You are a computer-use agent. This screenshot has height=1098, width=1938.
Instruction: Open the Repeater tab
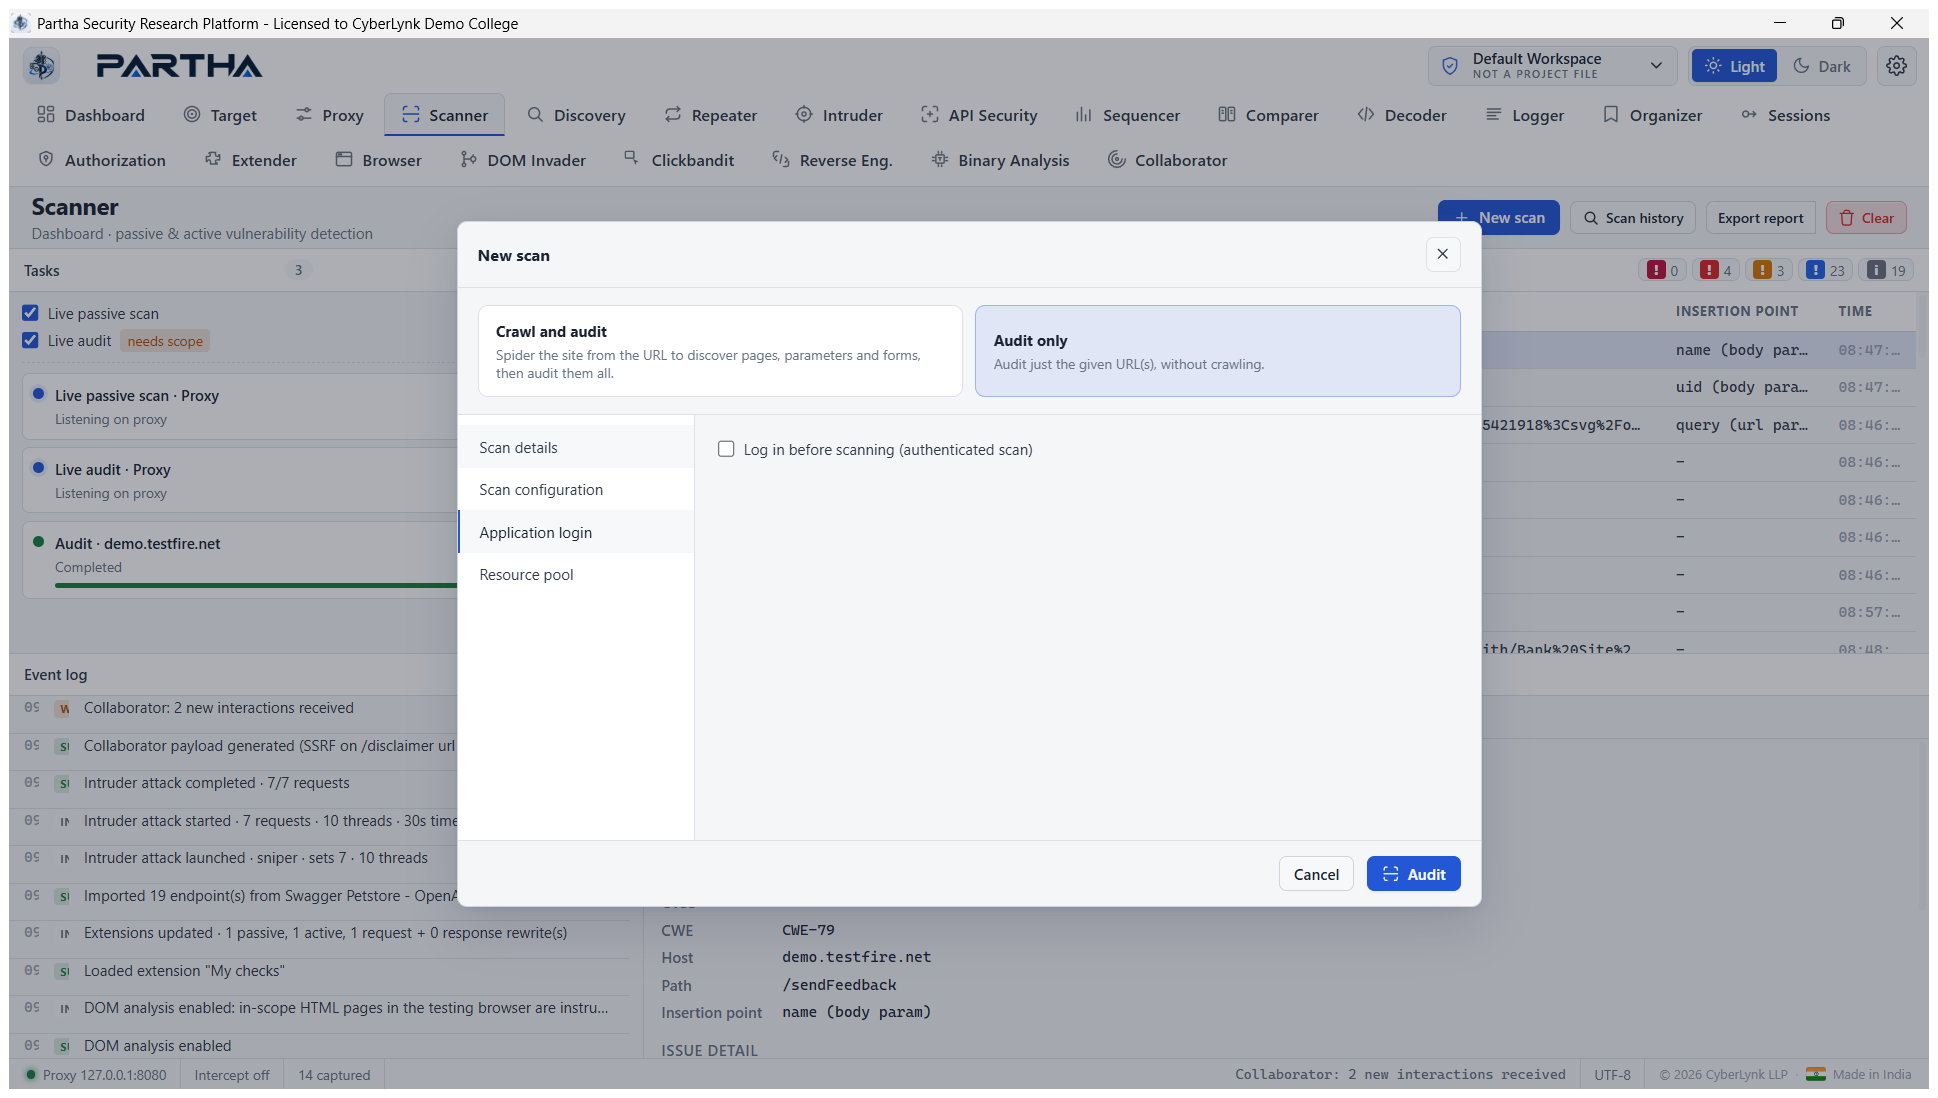point(710,115)
